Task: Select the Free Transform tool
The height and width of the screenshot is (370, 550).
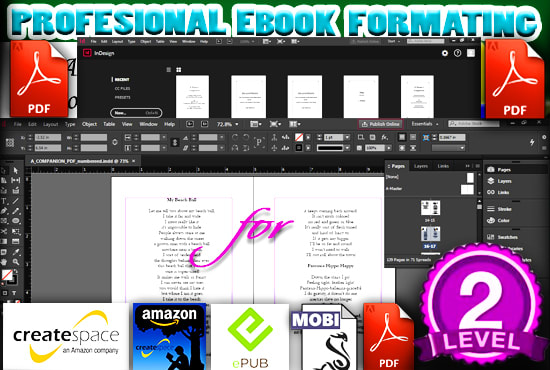Action: tap(15, 231)
